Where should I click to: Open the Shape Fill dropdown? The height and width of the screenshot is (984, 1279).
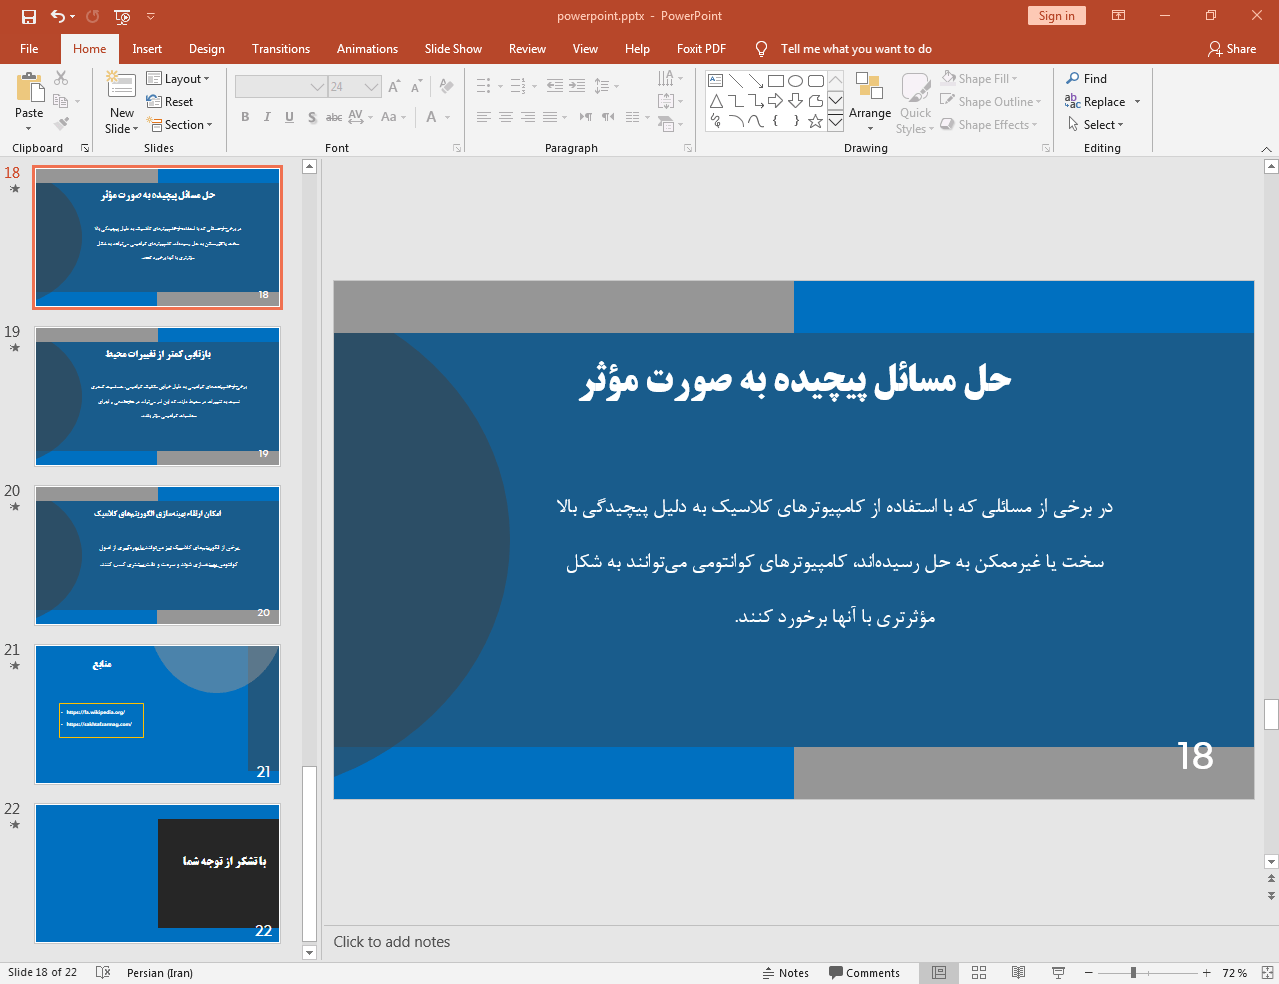pyautogui.click(x=980, y=78)
